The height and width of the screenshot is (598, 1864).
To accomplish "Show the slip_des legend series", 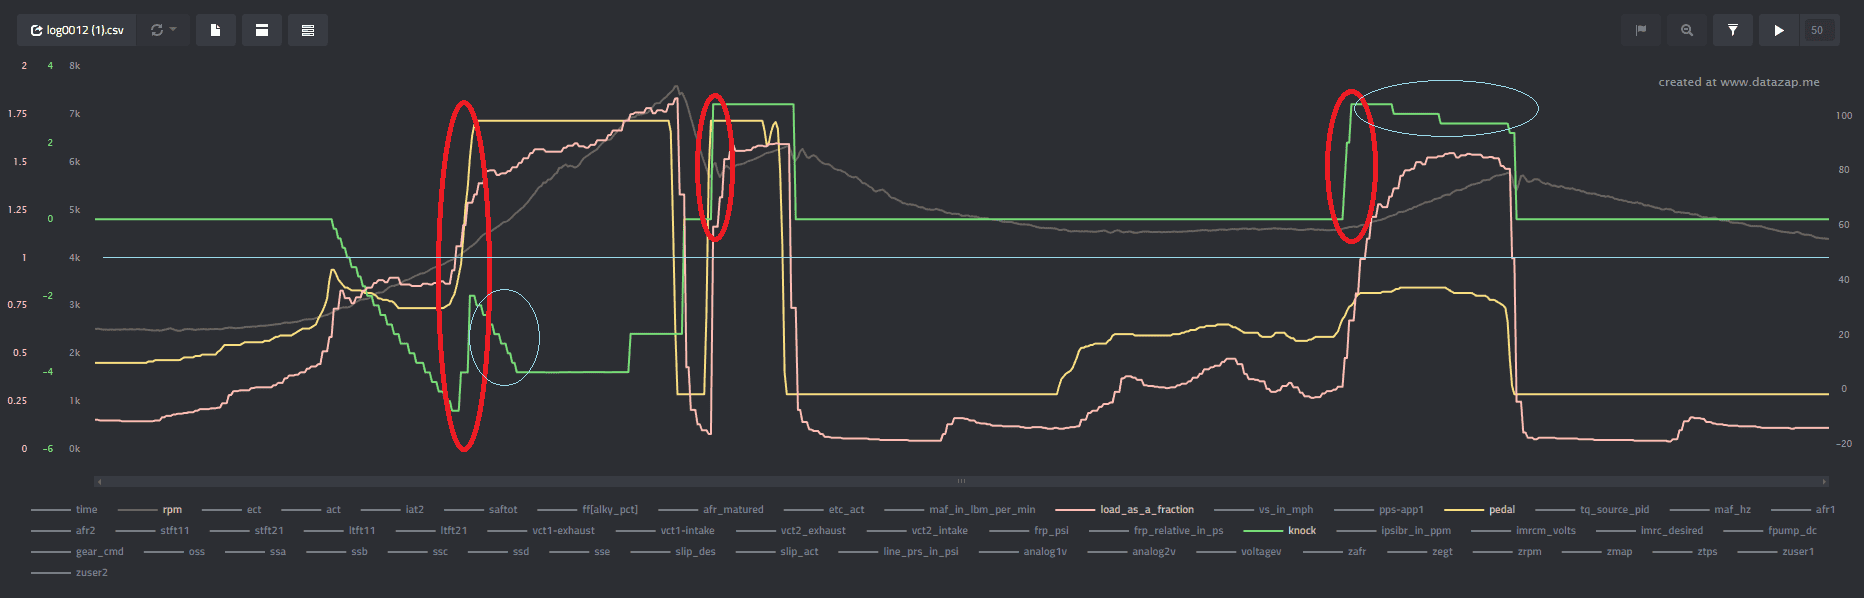I will 674,552.
